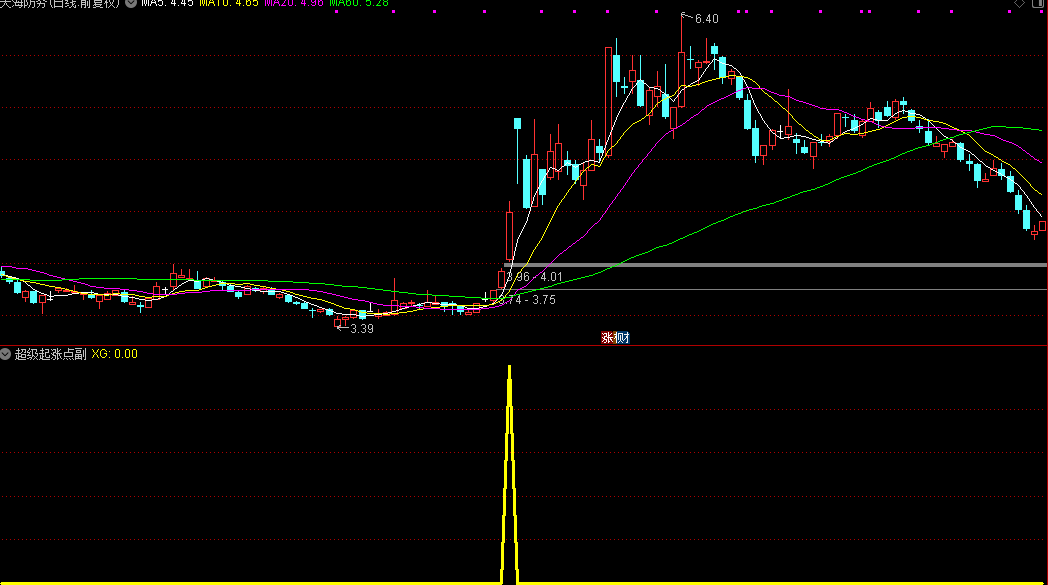Click the 3.39 low price label

click(362, 328)
